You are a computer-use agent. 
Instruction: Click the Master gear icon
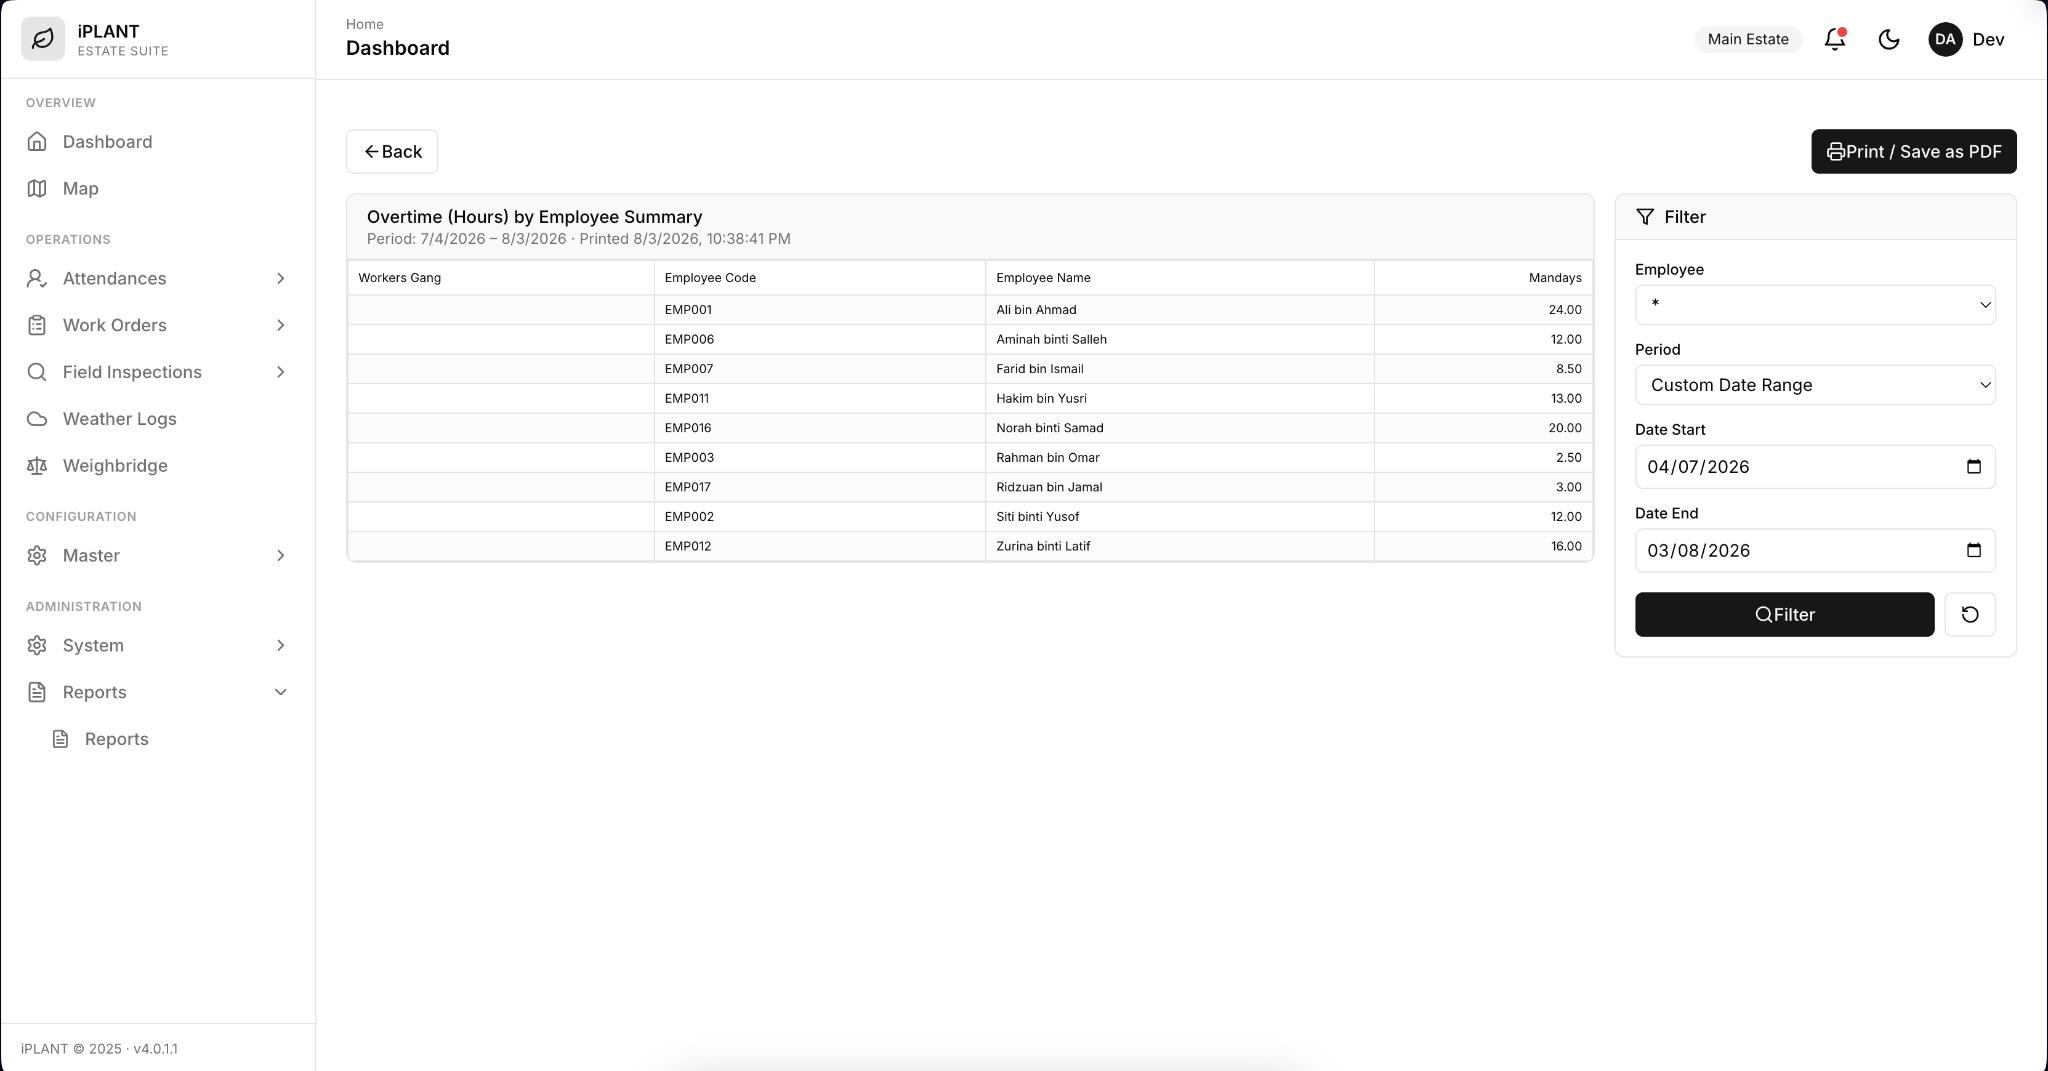pos(37,556)
